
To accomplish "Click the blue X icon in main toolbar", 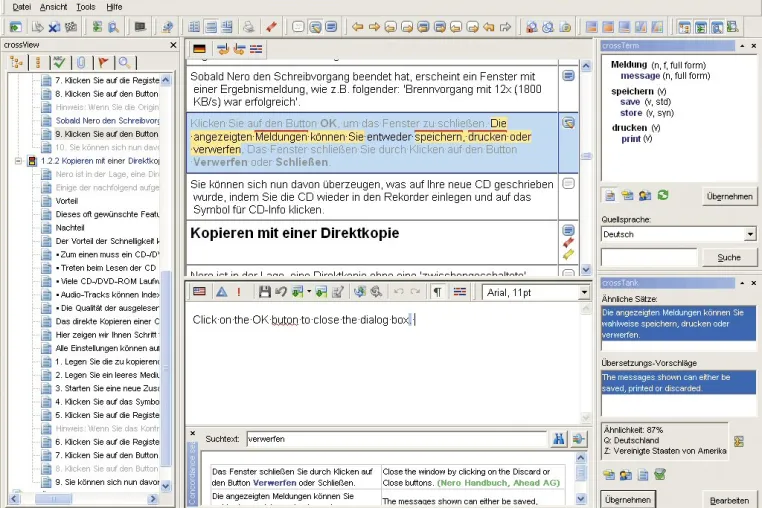I will pos(54,27).
